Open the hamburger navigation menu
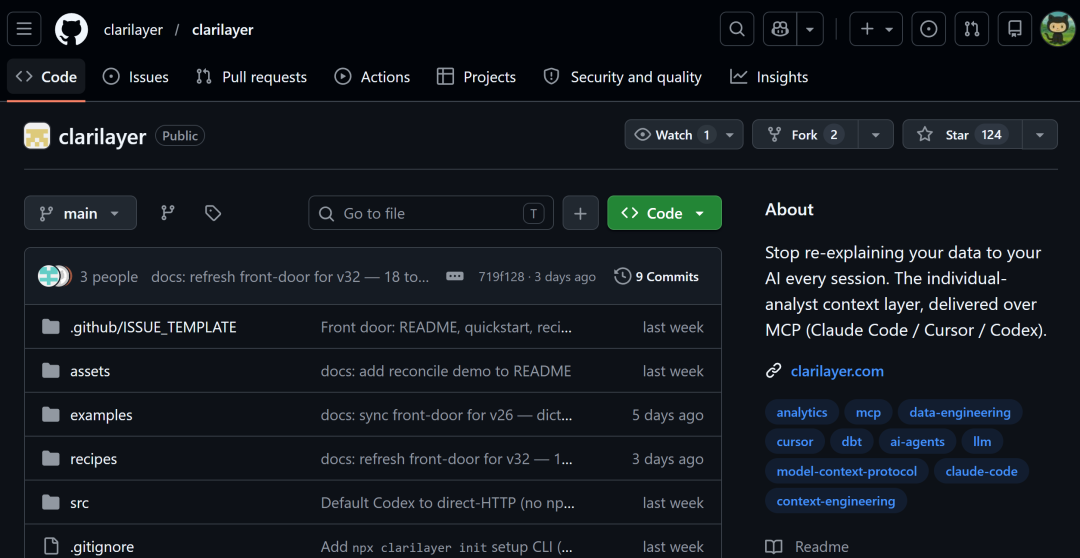1080x558 pixels. (24, 29)
